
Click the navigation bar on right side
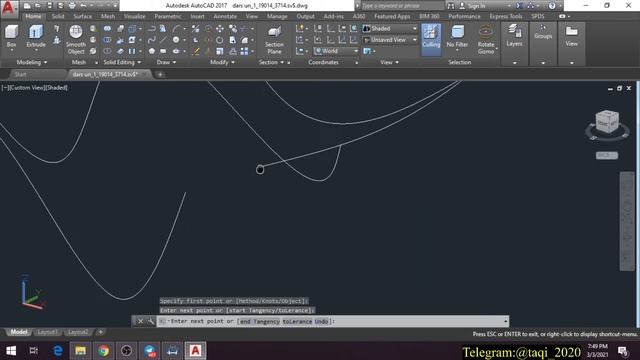tap(627, 221)
